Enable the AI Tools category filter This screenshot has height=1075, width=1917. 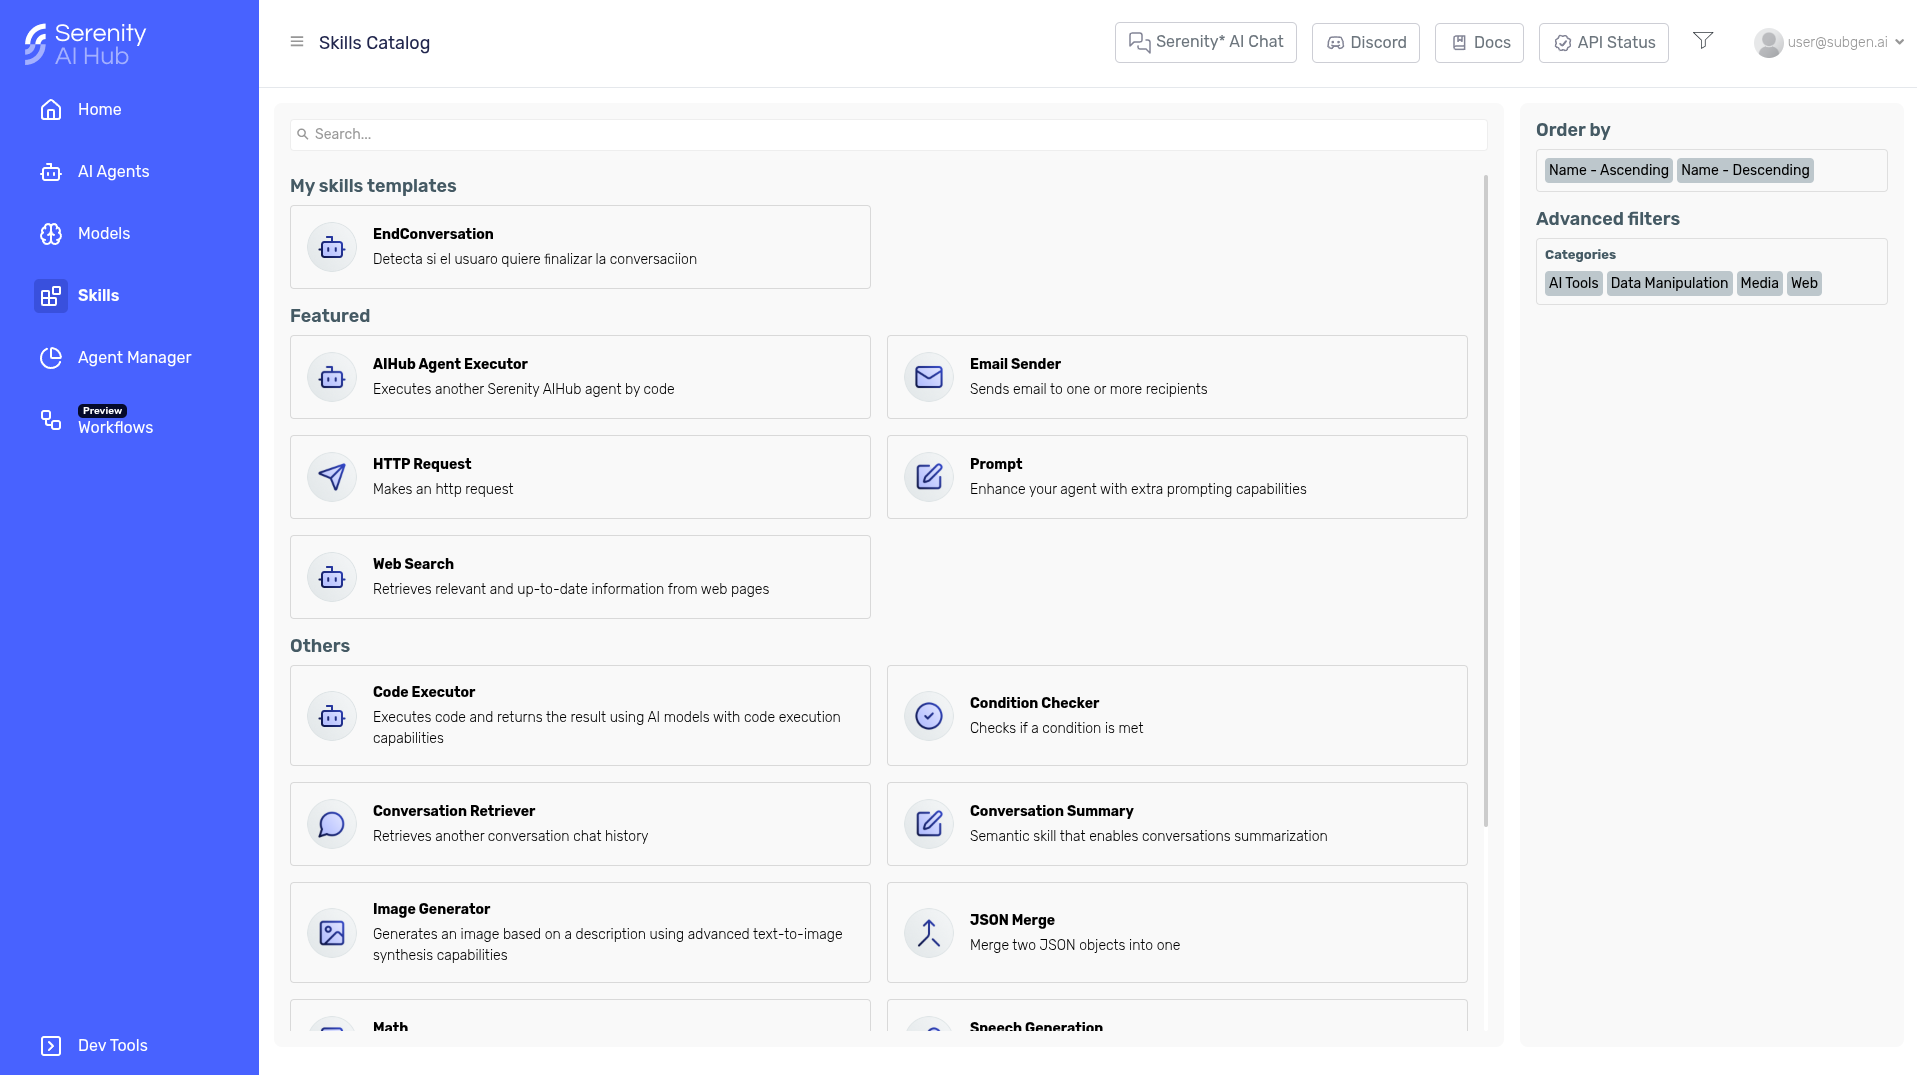coord(1573,283)
